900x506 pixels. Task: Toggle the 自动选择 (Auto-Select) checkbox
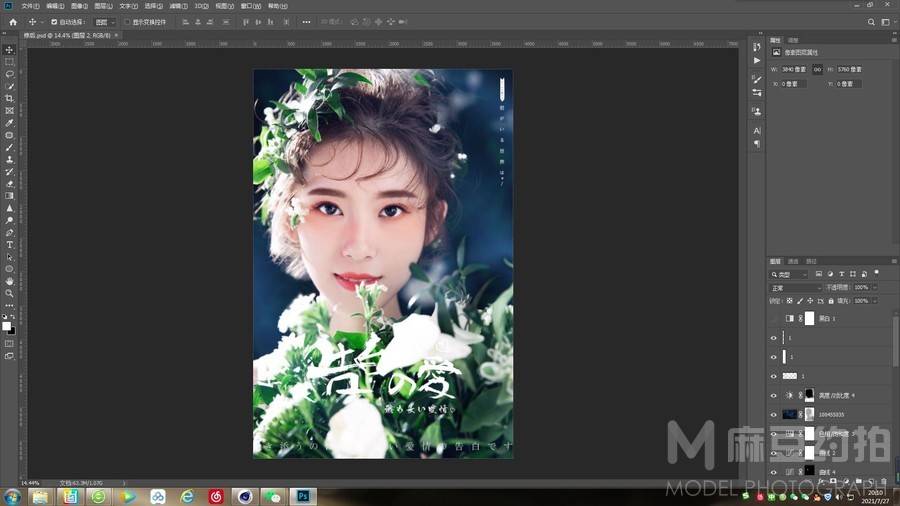click(x=54, y=21)
